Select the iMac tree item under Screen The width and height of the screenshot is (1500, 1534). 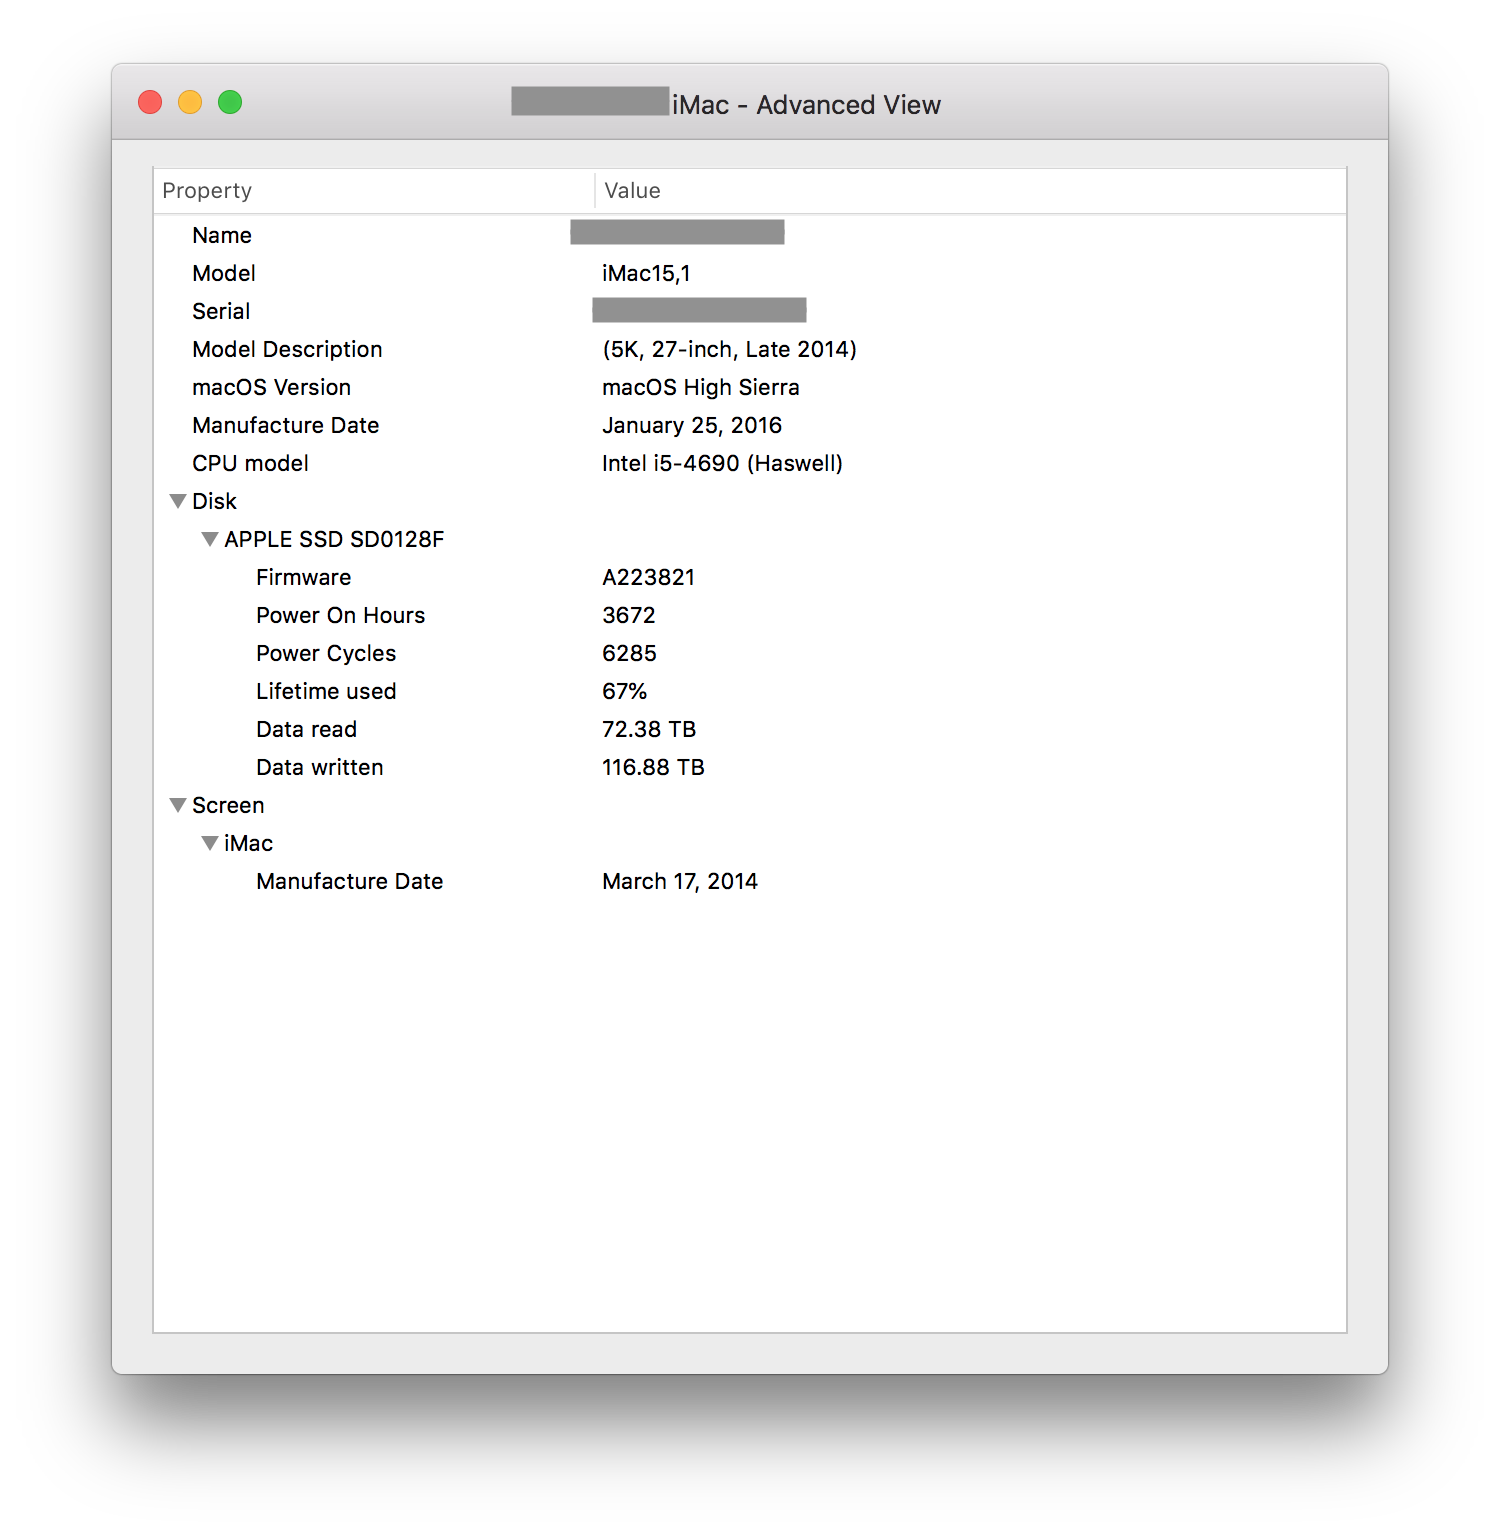click(248, 843)
